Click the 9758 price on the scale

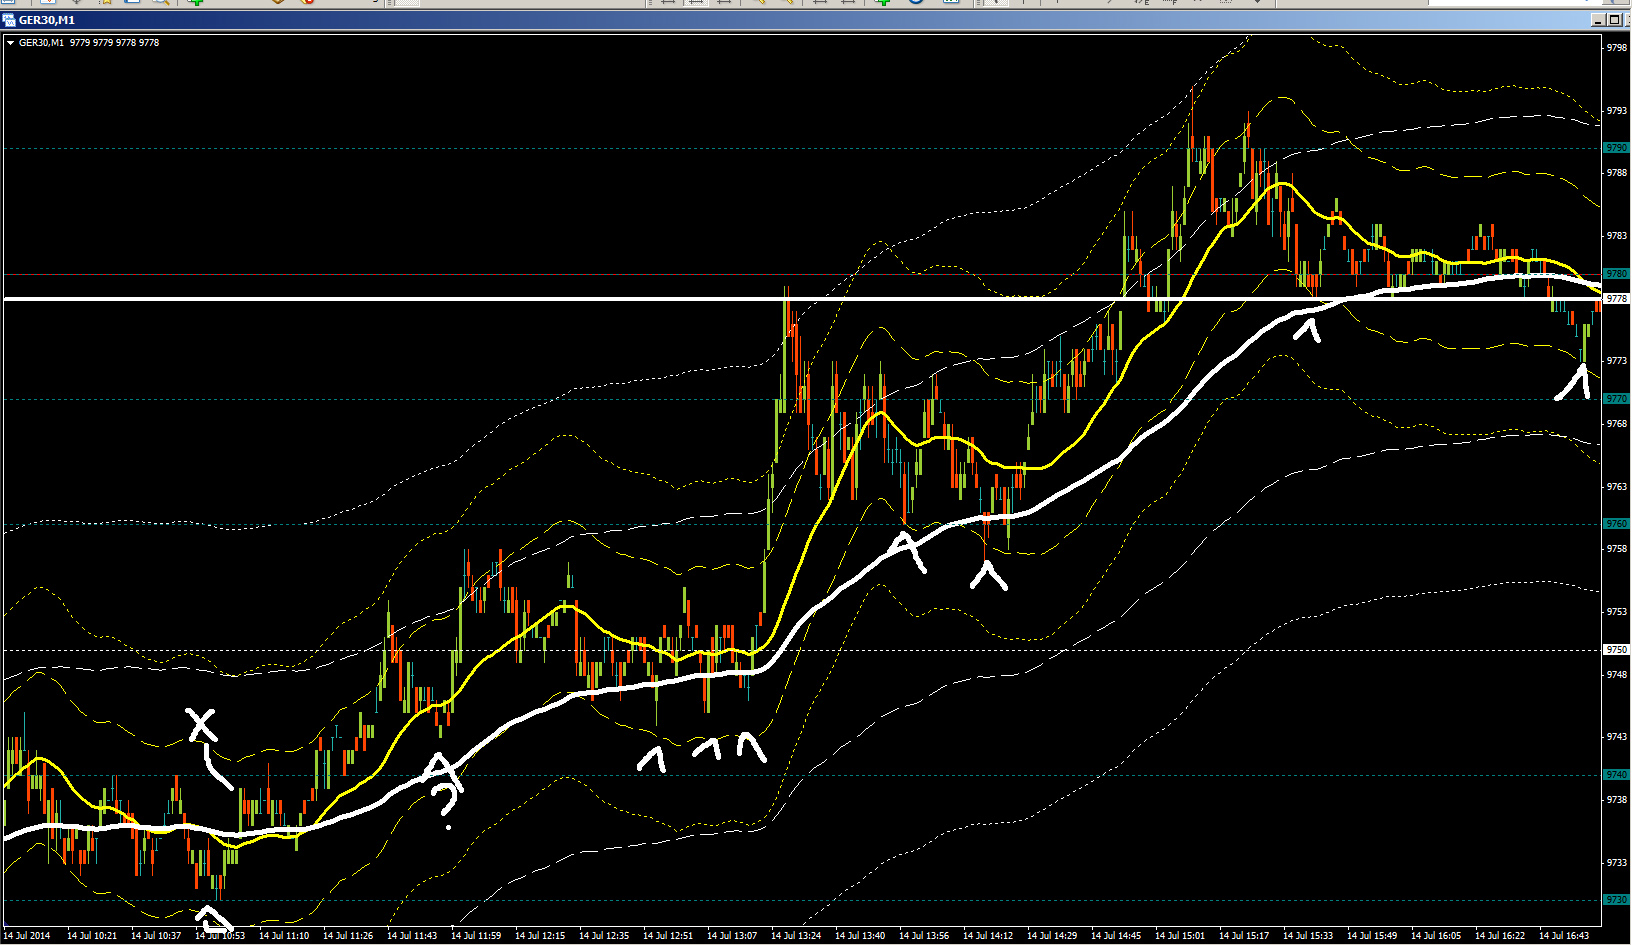coord(1616,549)
